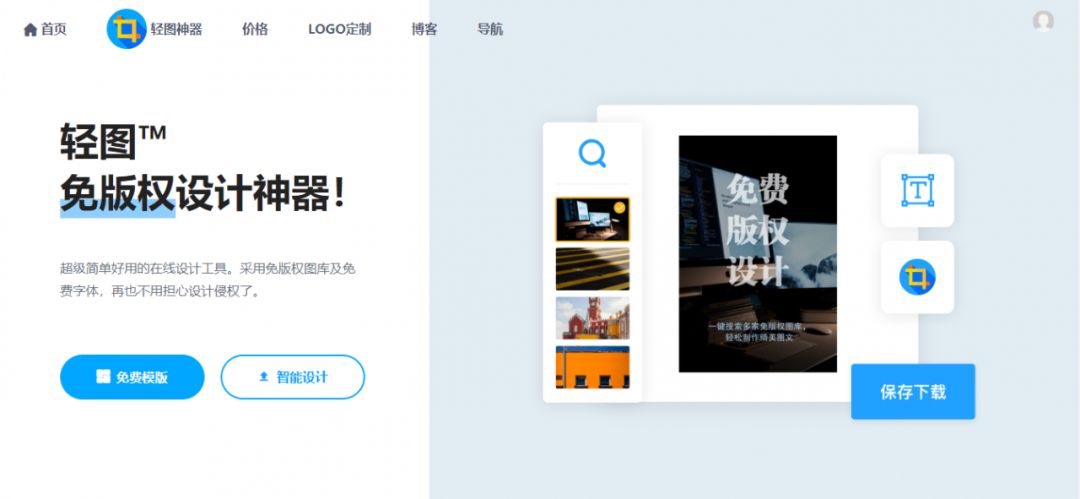Go to the 价格 menu item
The image size is (1080, 499).
click(x=255, y=30)
